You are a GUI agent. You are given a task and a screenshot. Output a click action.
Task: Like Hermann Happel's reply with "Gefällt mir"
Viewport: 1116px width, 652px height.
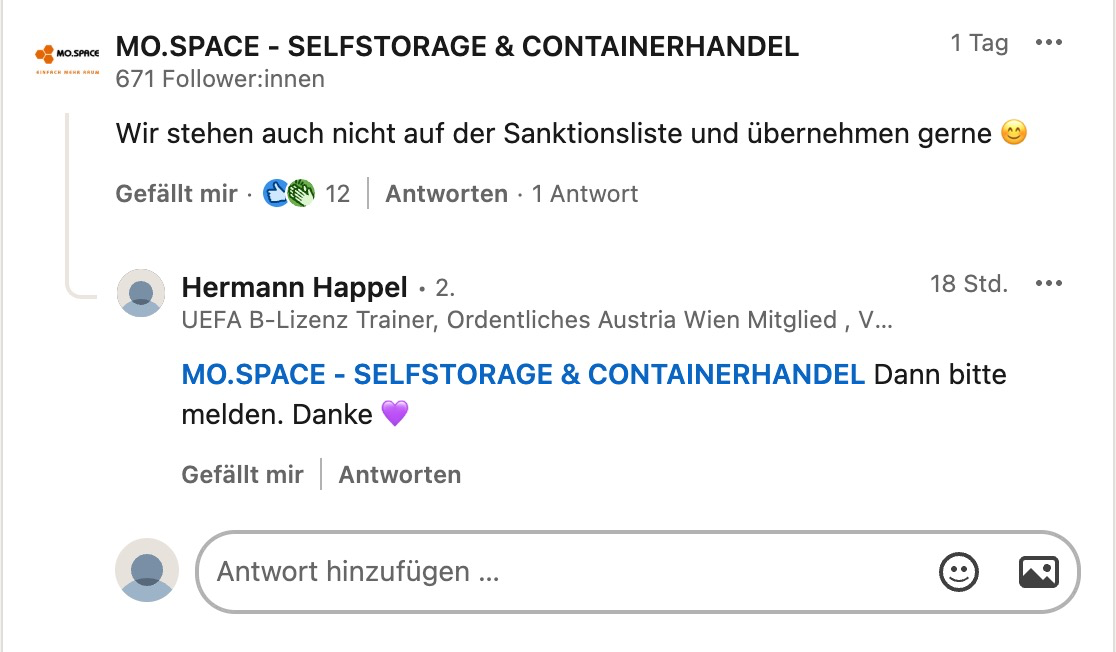coord(242,474)
